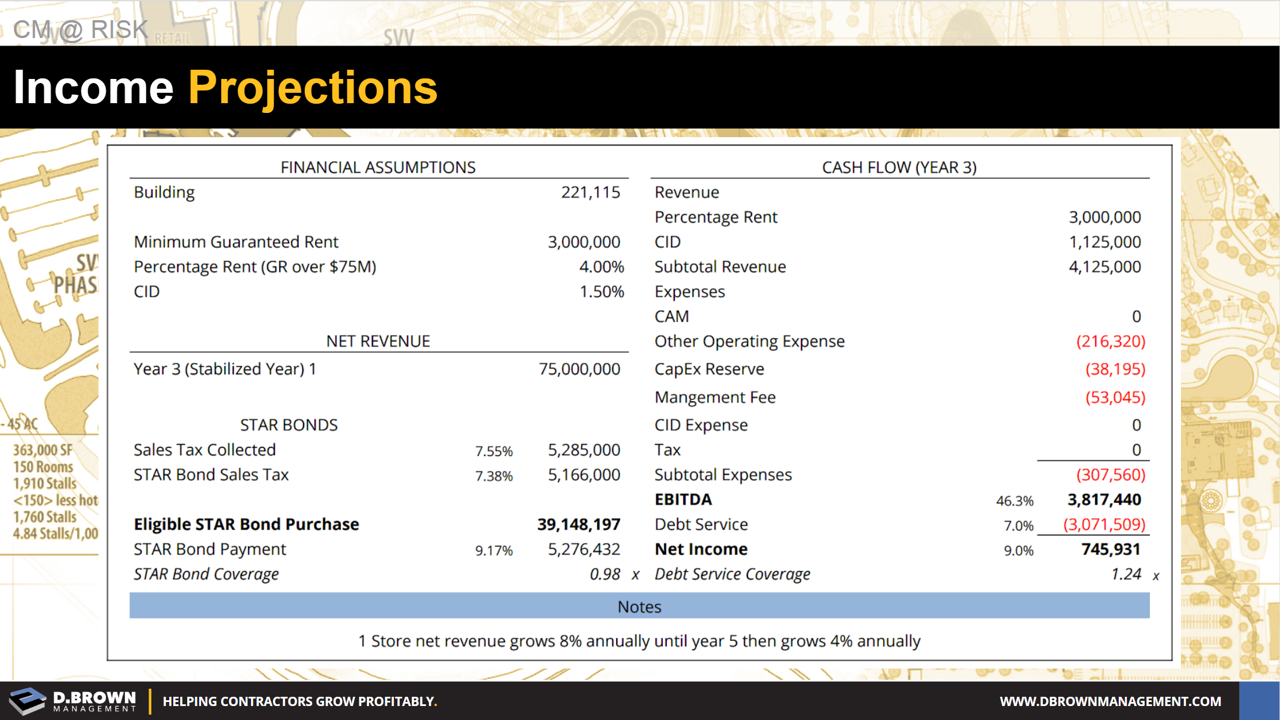Click the blue Notes bar

[639, 606]
